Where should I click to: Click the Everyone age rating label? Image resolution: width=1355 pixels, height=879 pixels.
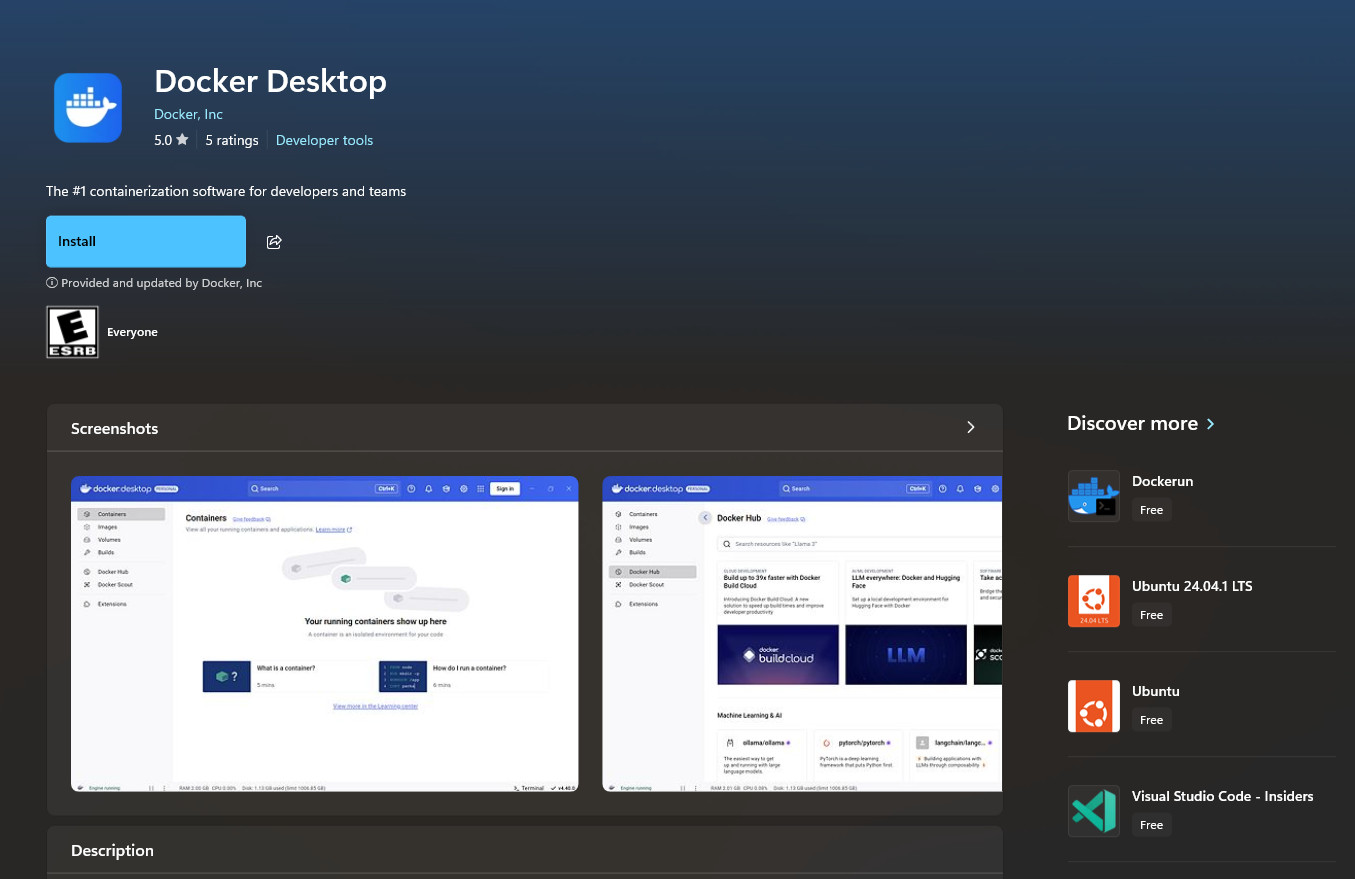click(x=132, y=332)
